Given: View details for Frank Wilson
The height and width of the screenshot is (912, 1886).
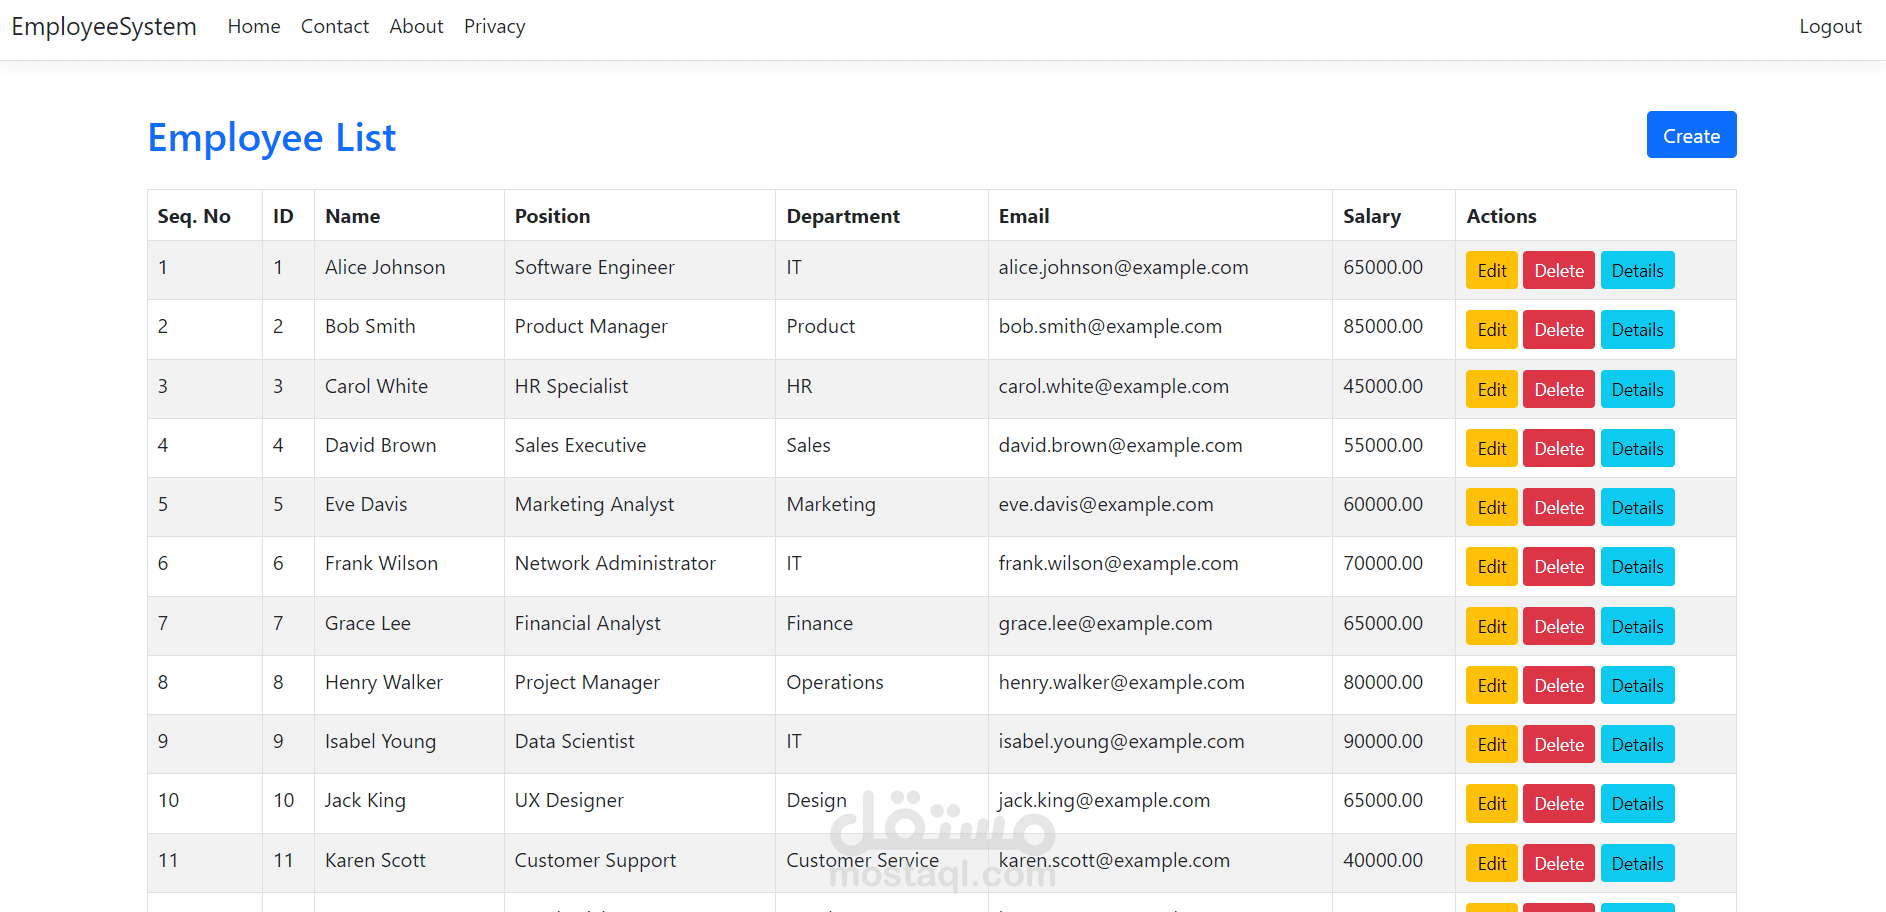Looking at the screenshot, I should [x=1637, y=567].
